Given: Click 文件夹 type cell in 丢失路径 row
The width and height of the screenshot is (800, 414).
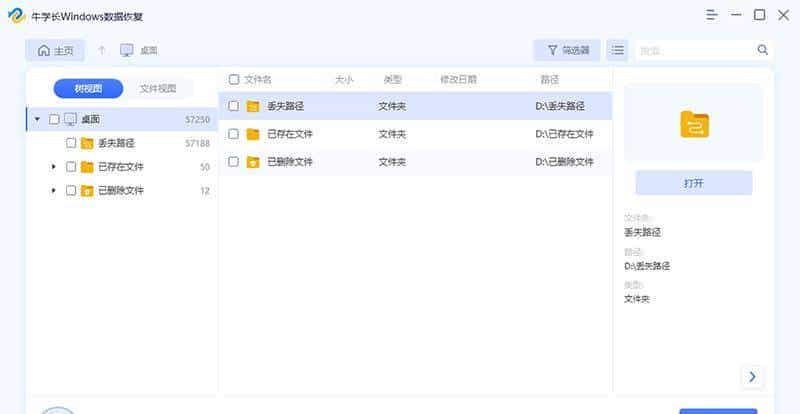Looking at the screenshot, I should click(392, 106).
